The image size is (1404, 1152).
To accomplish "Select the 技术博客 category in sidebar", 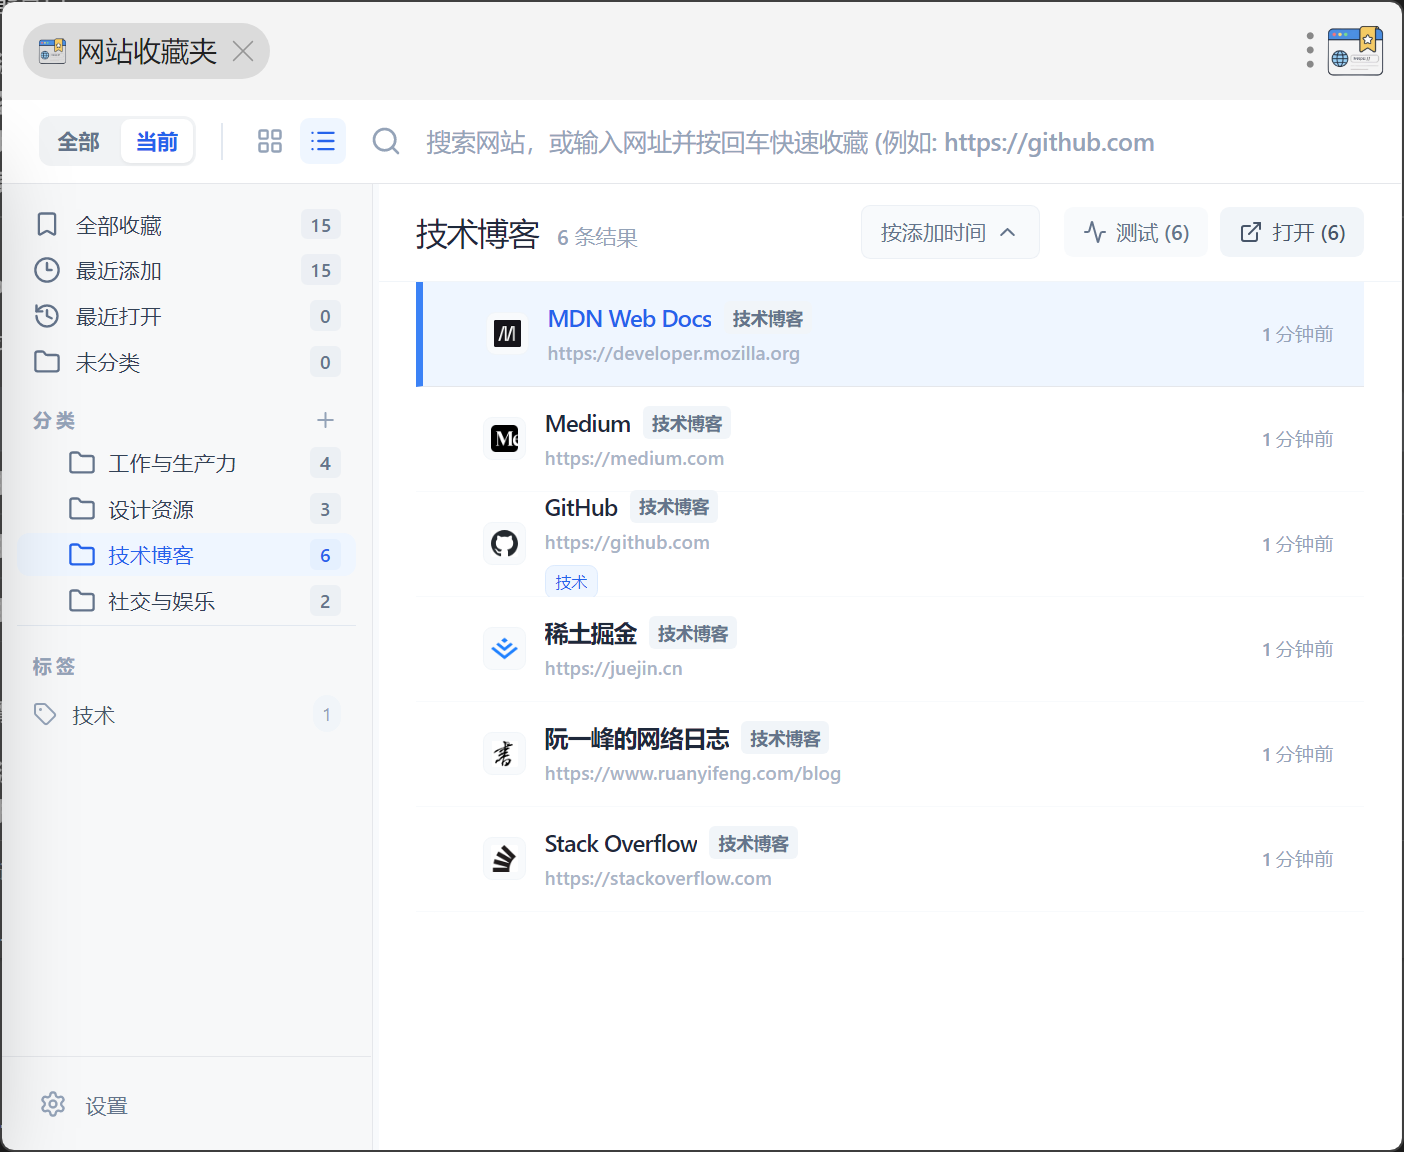I will point(151,555).
